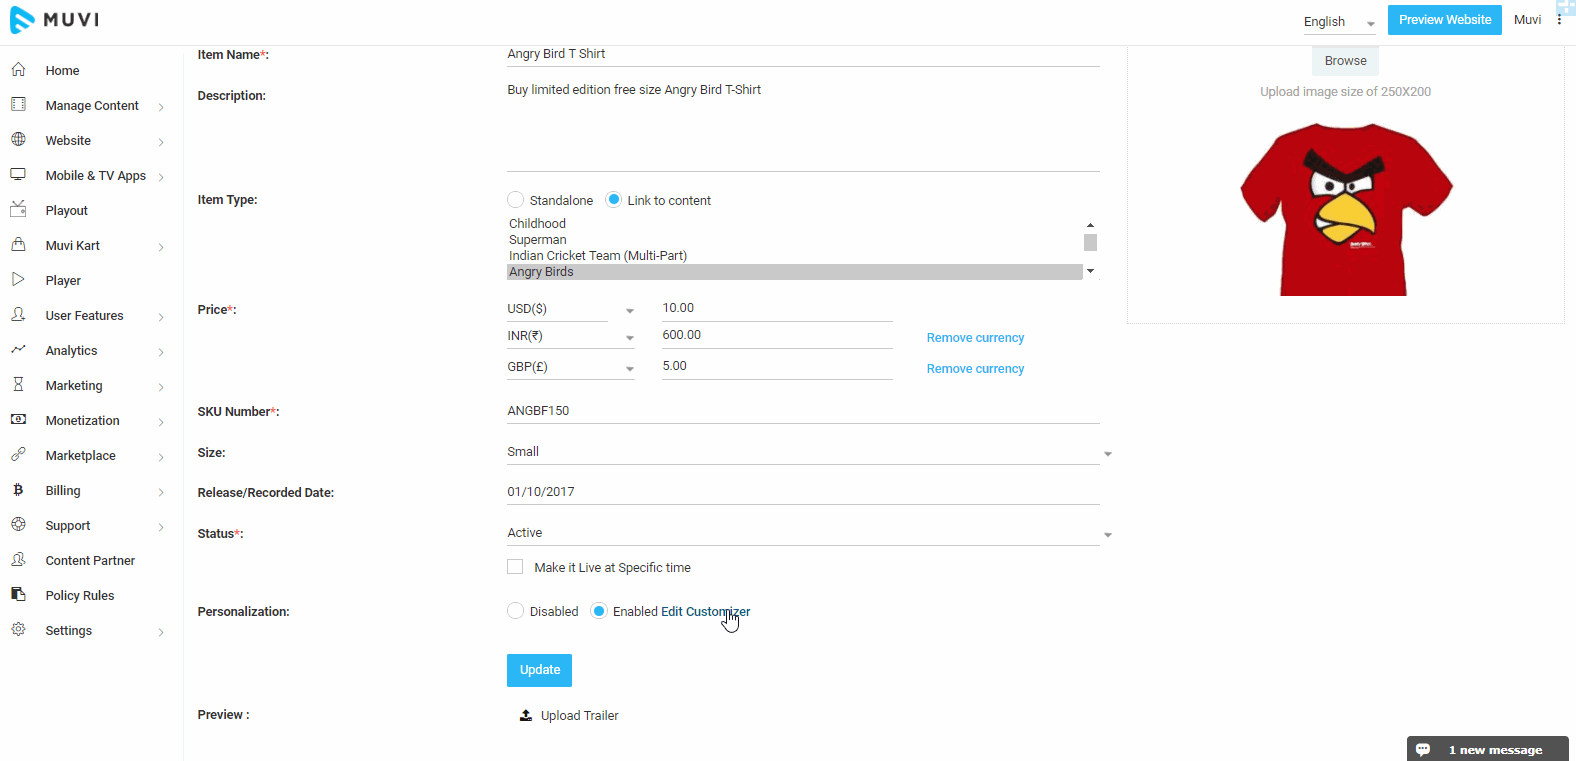Click the upload icon beside Upload Trailer

tap(526, 715)
